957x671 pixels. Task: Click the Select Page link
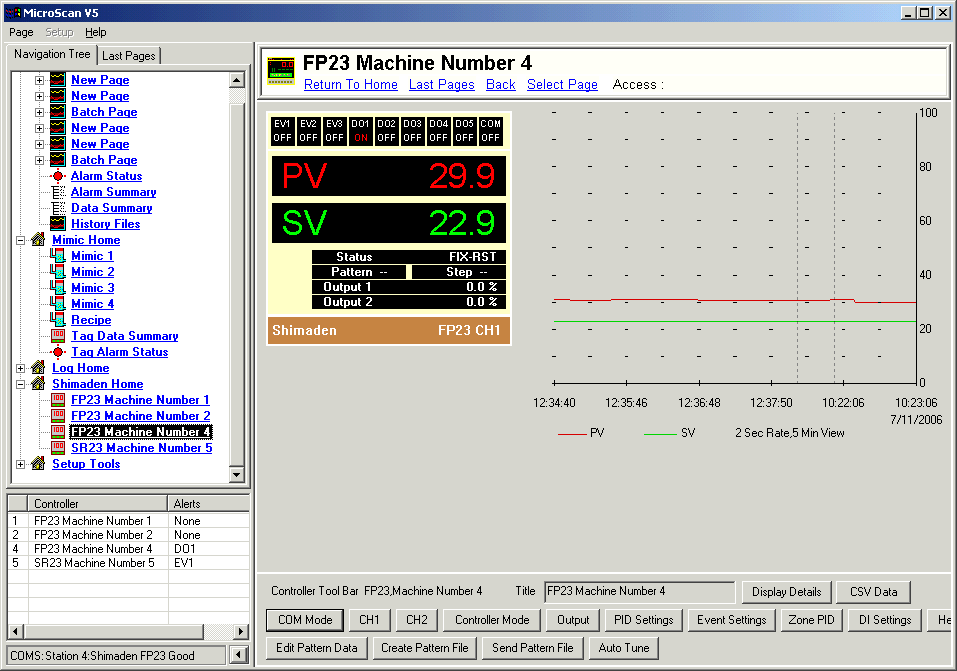click(563, 85)
